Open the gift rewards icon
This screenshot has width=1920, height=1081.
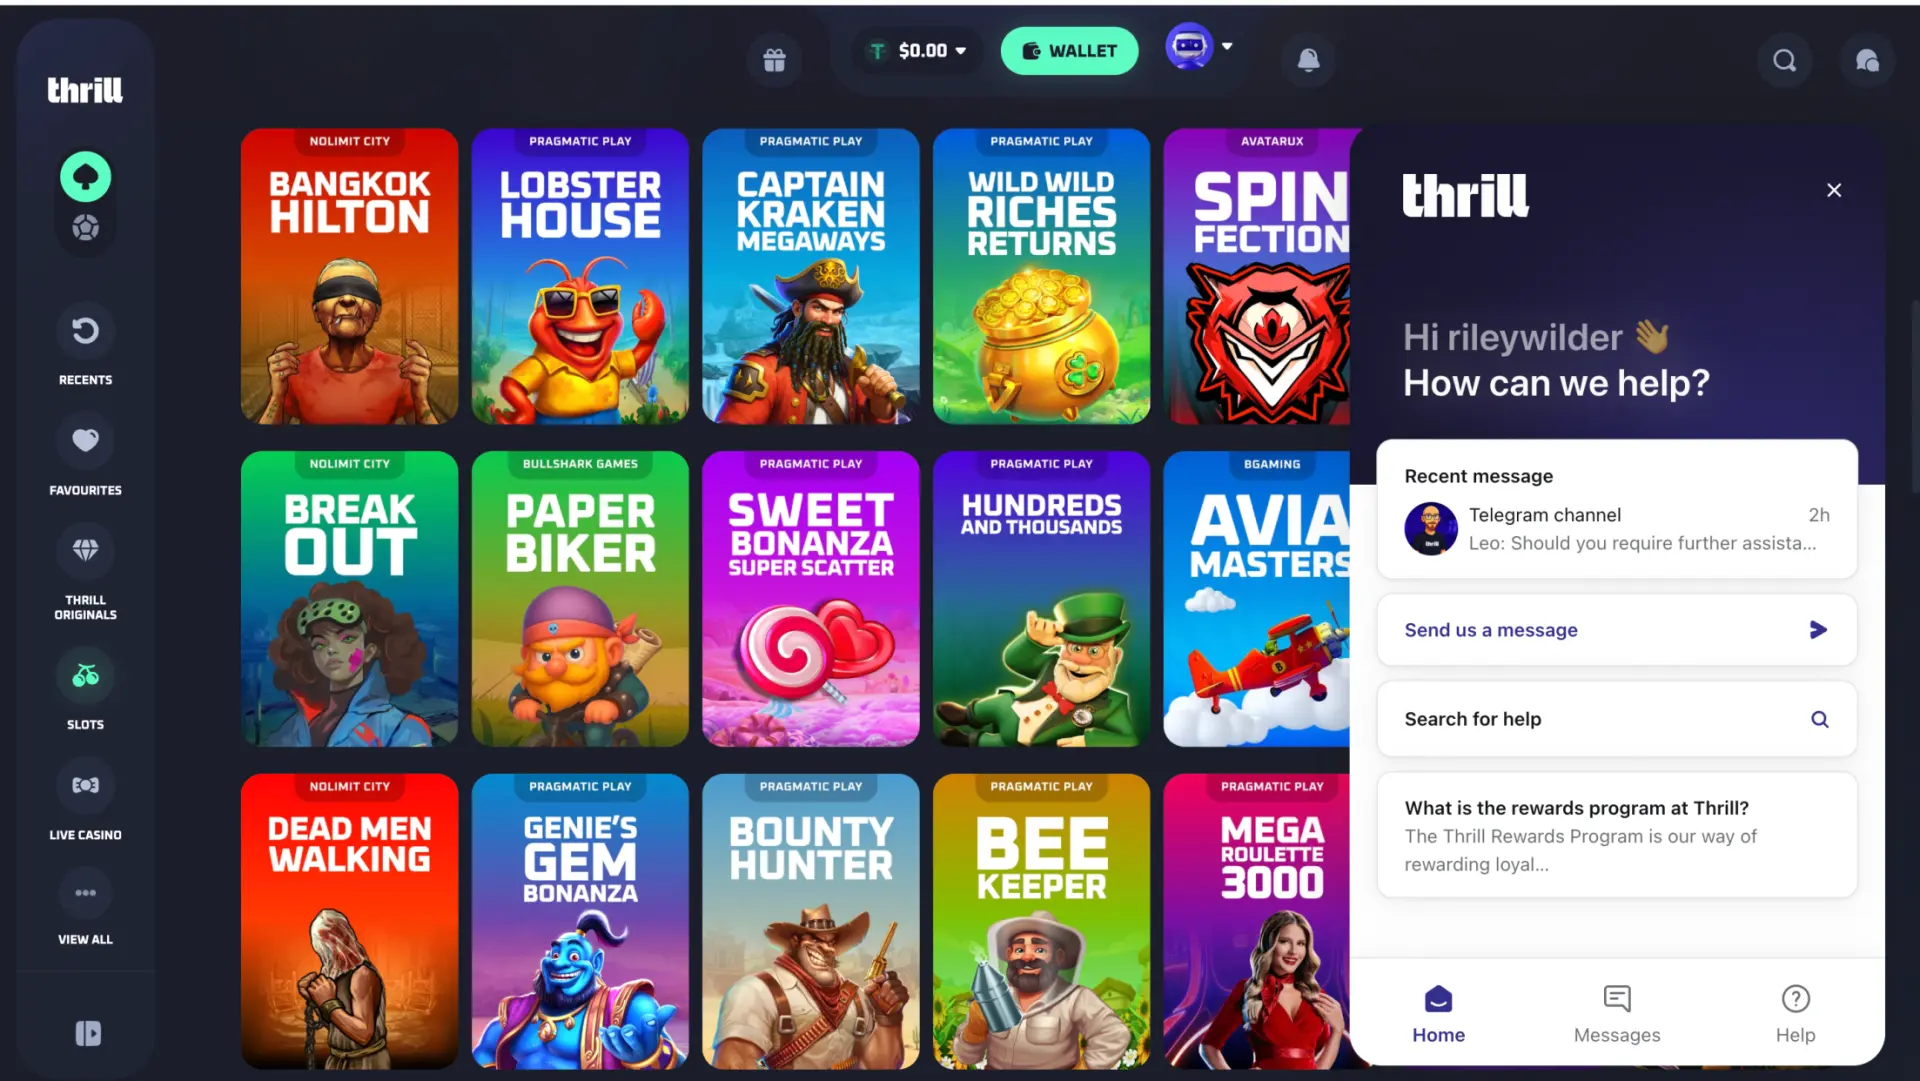pyautogui.click(x=774, y=60)
